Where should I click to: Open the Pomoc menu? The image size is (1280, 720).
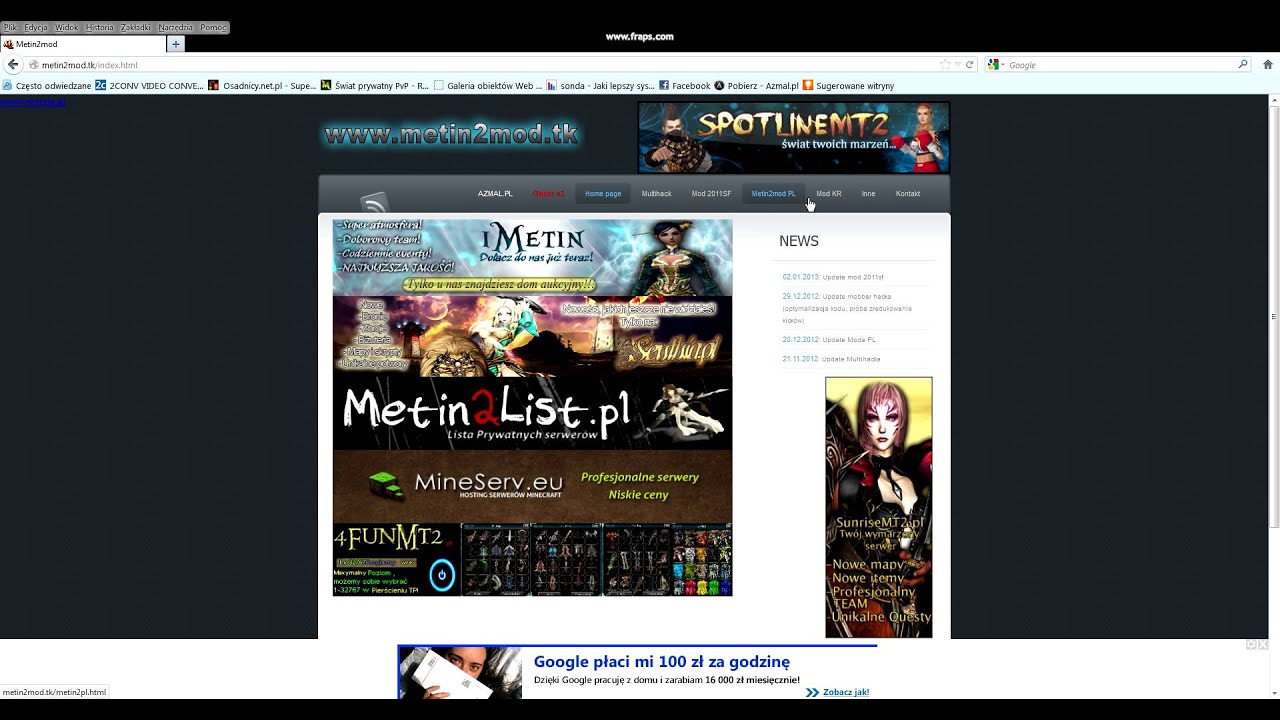pos(213,28)
